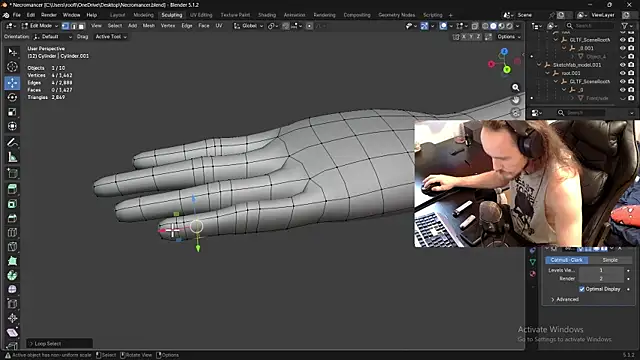Select the Extrude Region tool
Screen dimensions: 640x360
pyautogui.click(x=12, y=189)
